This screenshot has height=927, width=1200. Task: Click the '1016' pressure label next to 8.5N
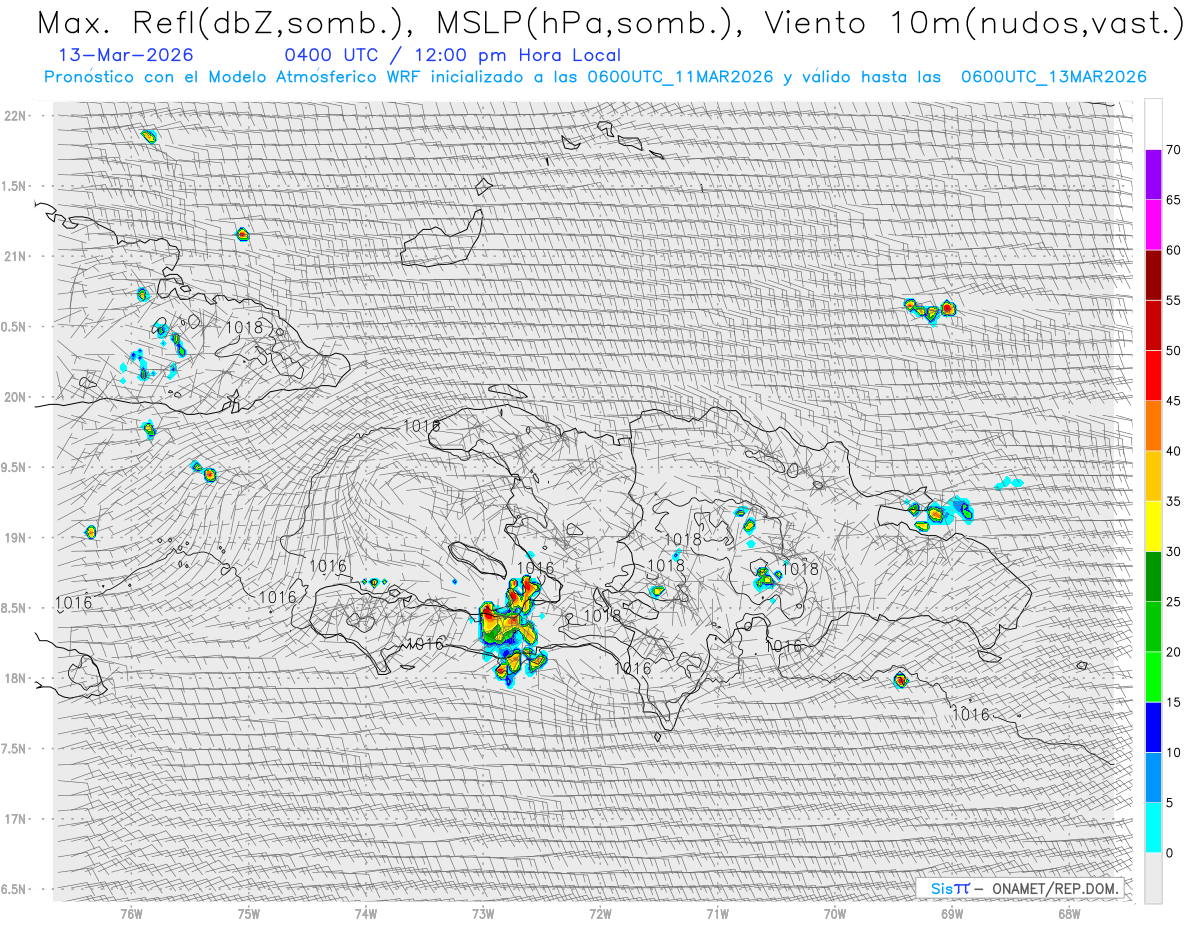74,603
